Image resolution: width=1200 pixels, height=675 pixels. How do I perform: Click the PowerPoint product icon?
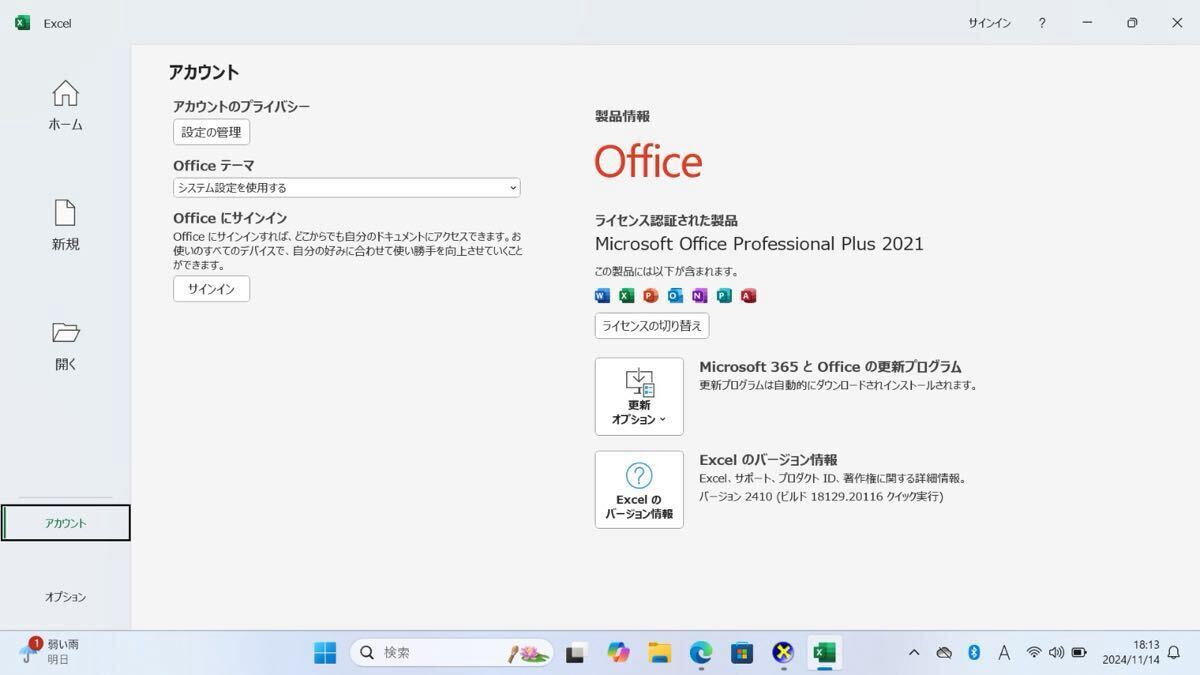tap(651, 295)
